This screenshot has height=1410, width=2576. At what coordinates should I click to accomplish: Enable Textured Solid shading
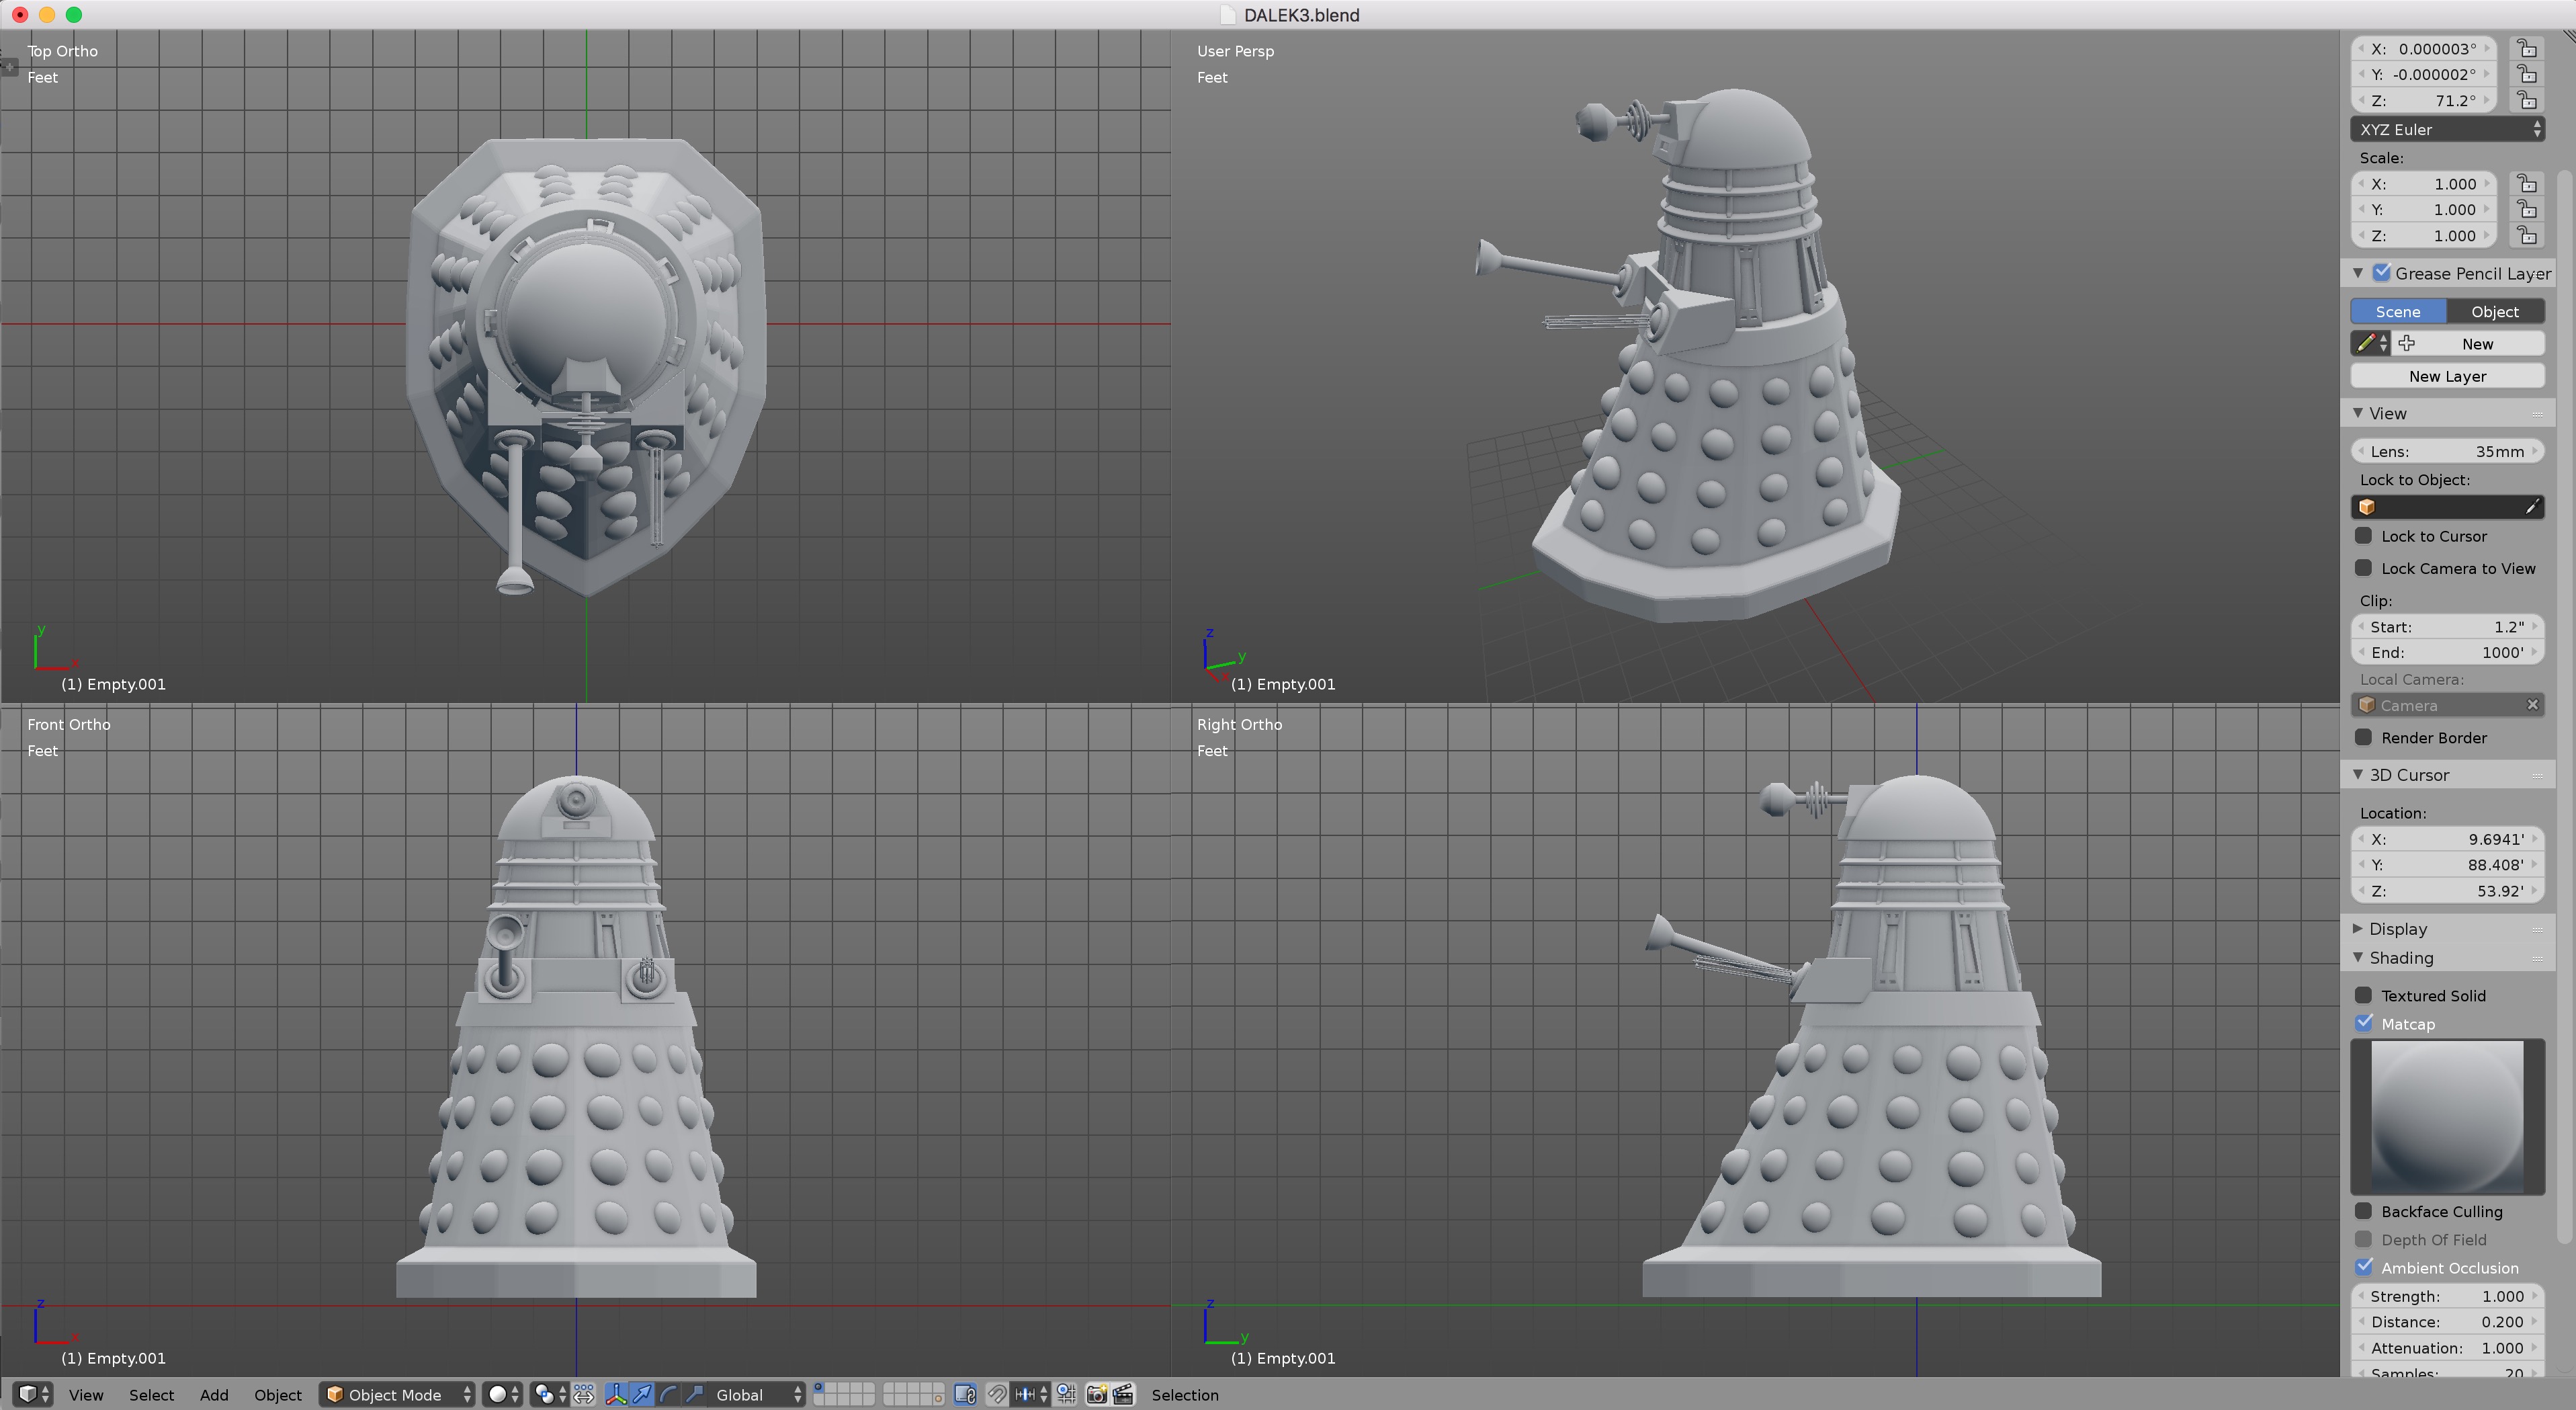tap(2364, 995)
